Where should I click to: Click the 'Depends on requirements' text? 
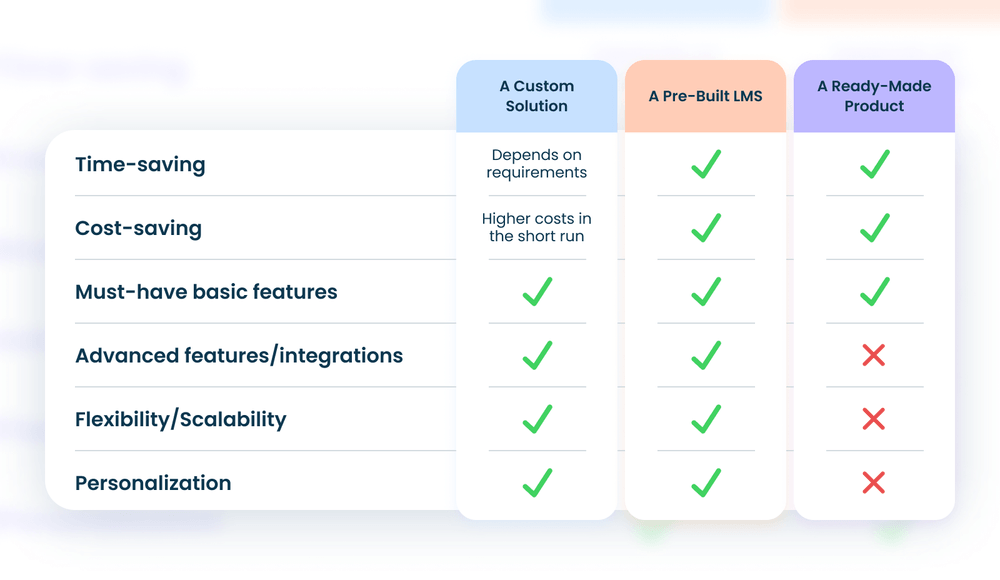537,164
